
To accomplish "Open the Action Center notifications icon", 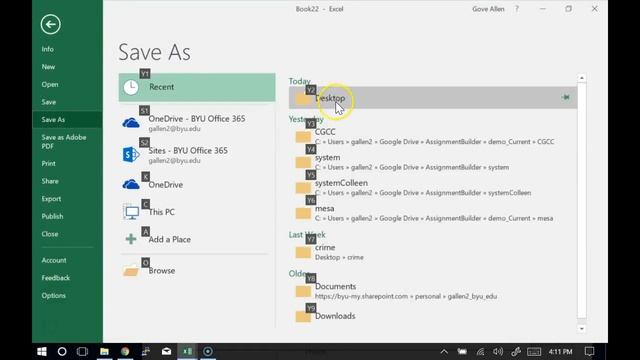I will pos(589,351).
